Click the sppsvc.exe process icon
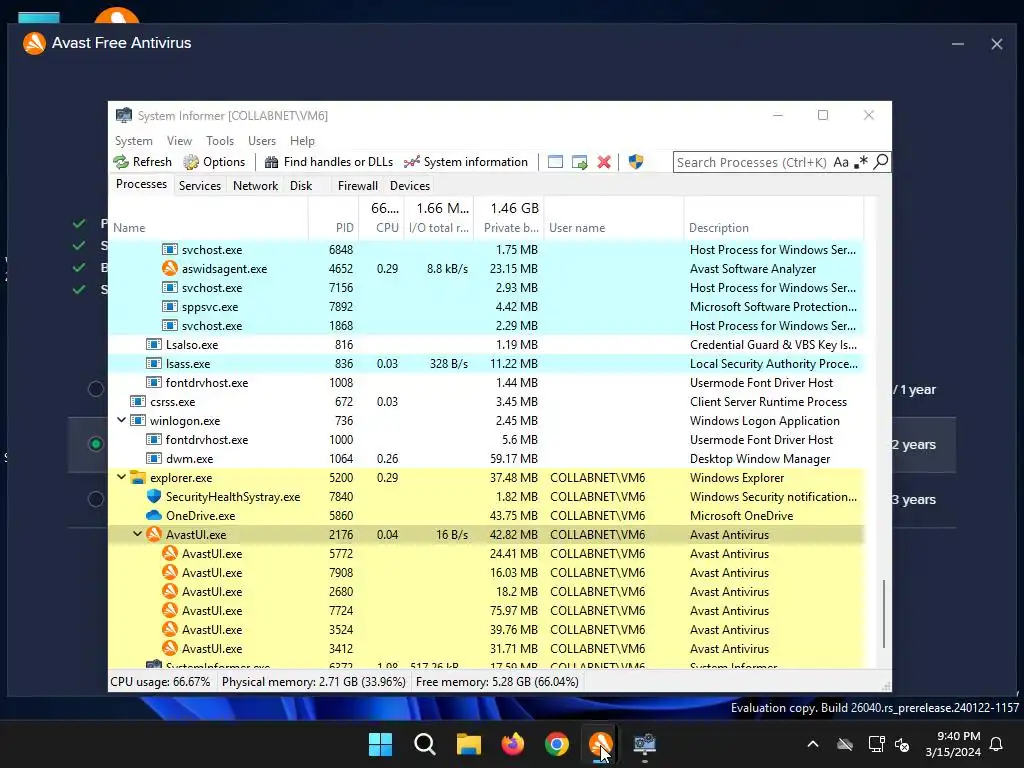1024x768 pixels. [x=170, y=306]
